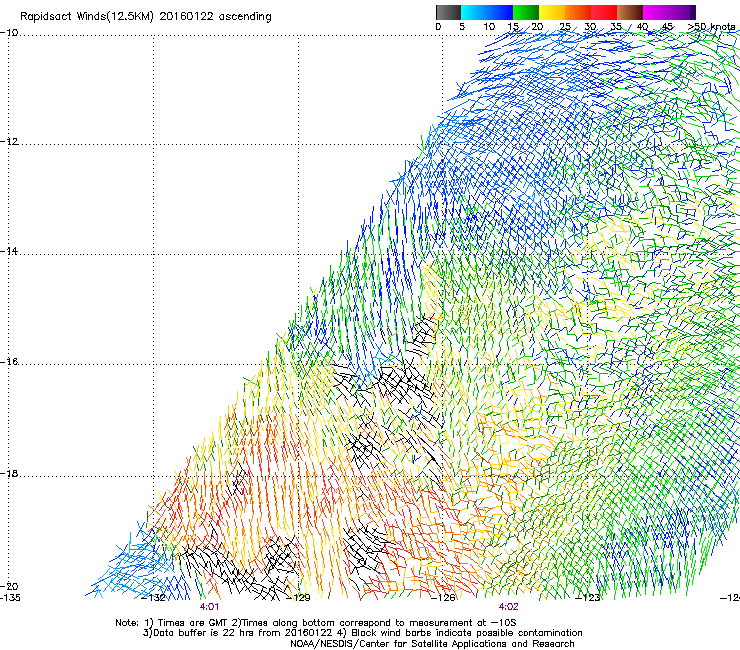This screenshot has width=740, height=650.
Task: Click the gray 0-5 knots legend swatch
Action: coord(448,12)
